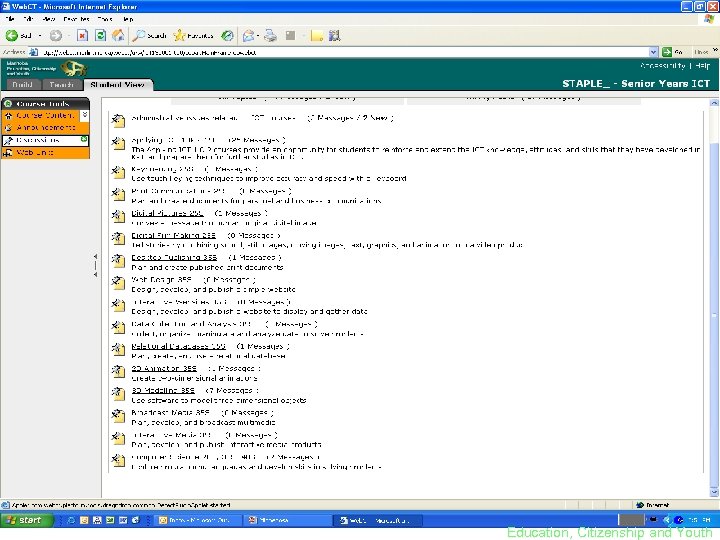The width and height of the screenshot is (720, 540).
Task: Open the File menu
Action: click(10, 19)
